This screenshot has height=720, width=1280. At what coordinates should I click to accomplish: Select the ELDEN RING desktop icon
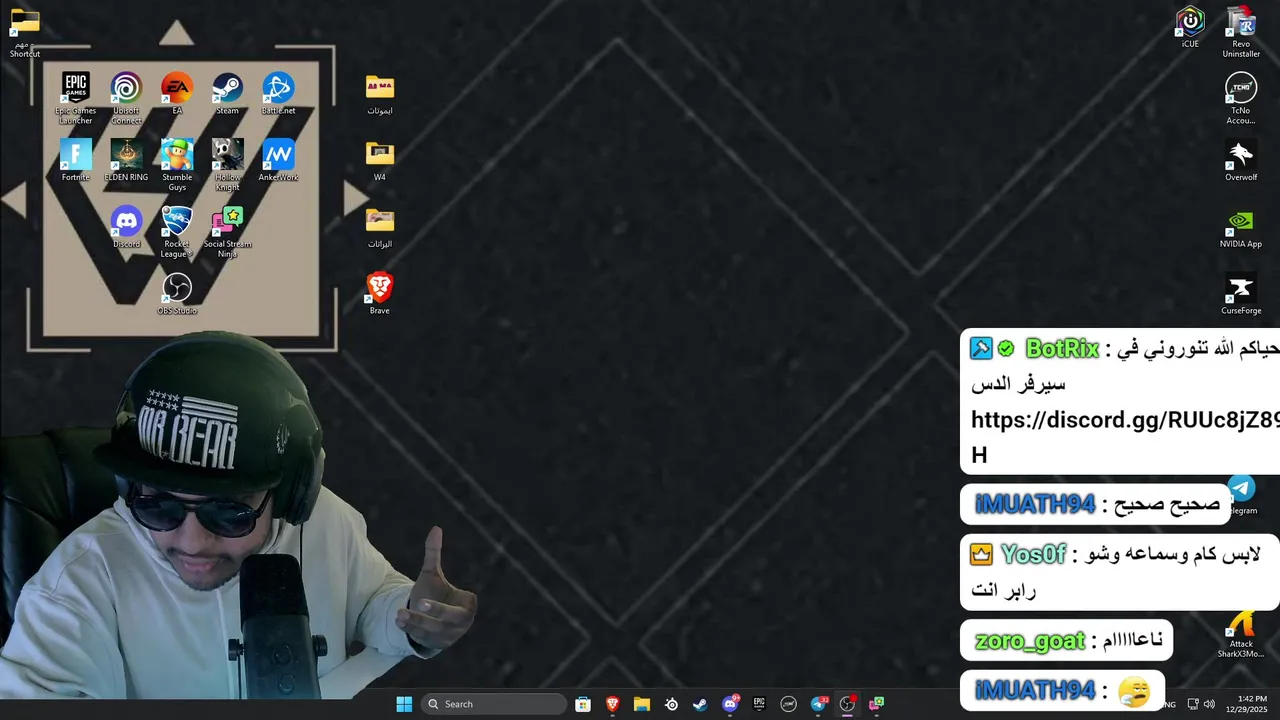tap(126, 160)
